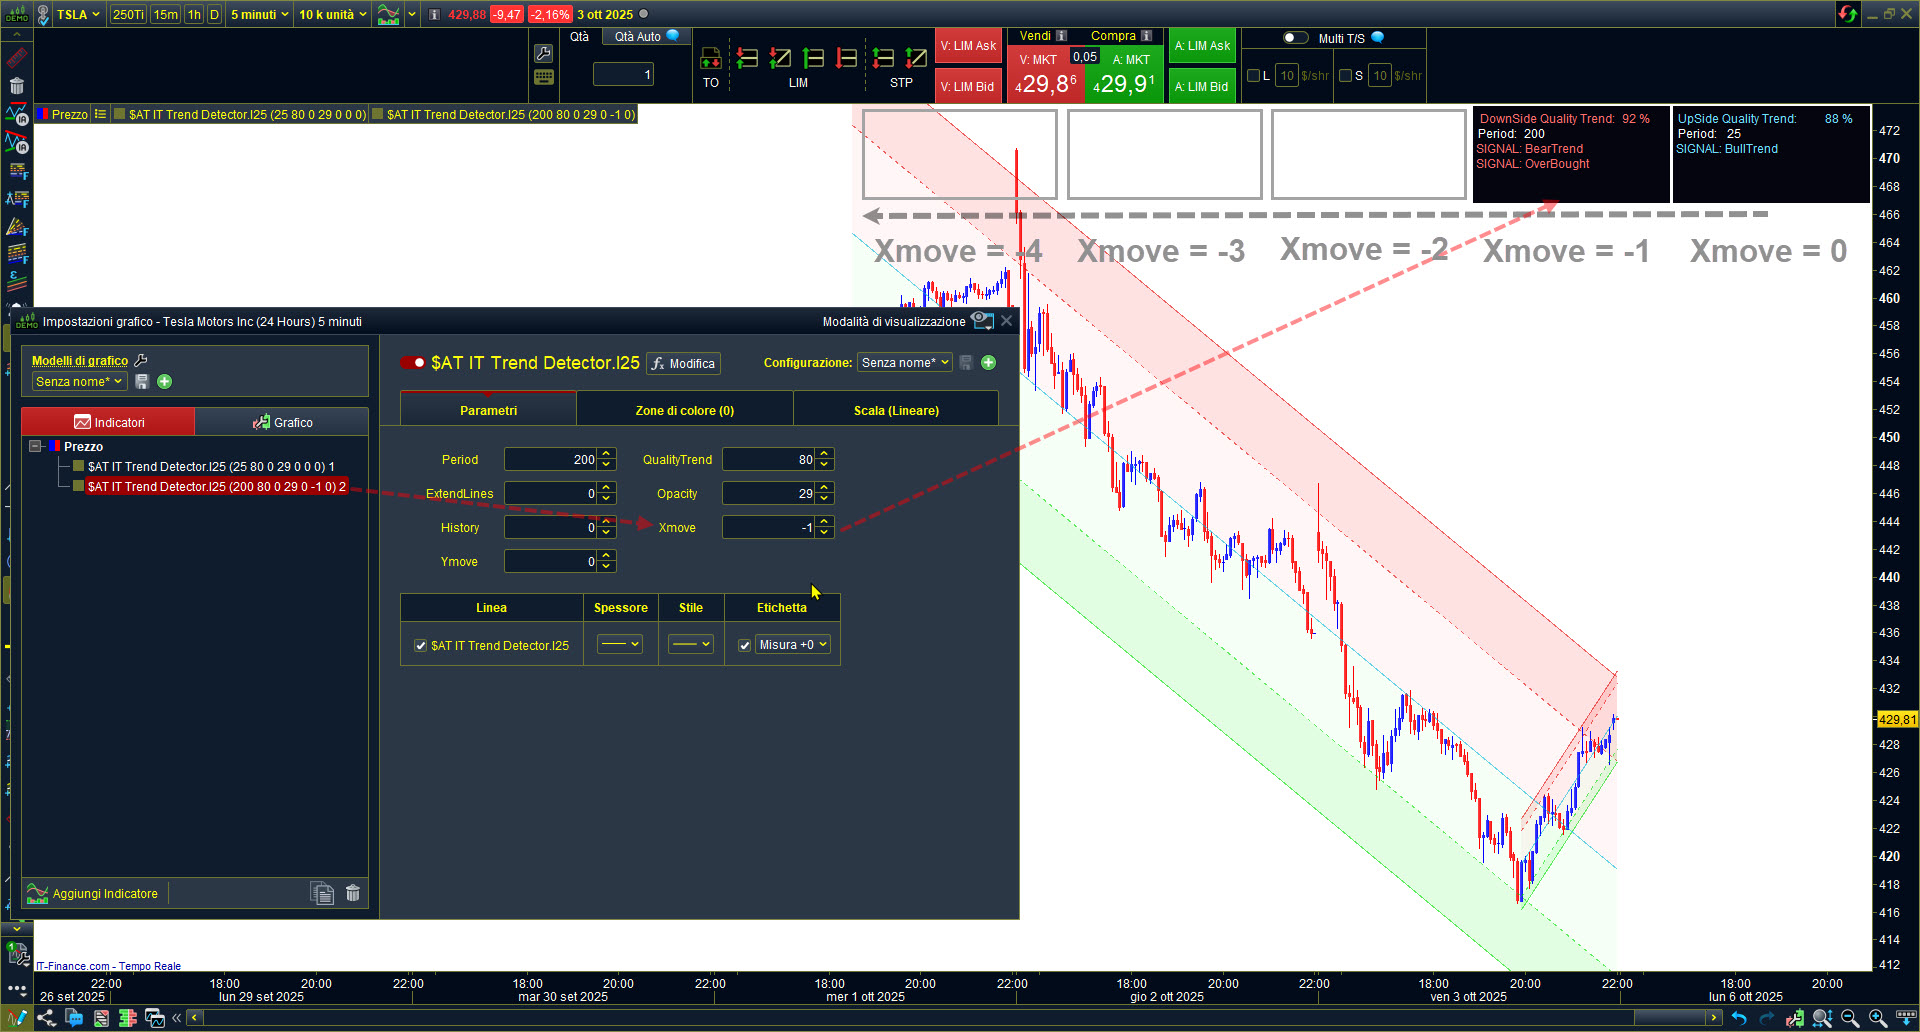The height and width of the screenshot is (1032, 1920).
Task: Click the keyboard icon below the wrench
Action: (x=544, y=77)
